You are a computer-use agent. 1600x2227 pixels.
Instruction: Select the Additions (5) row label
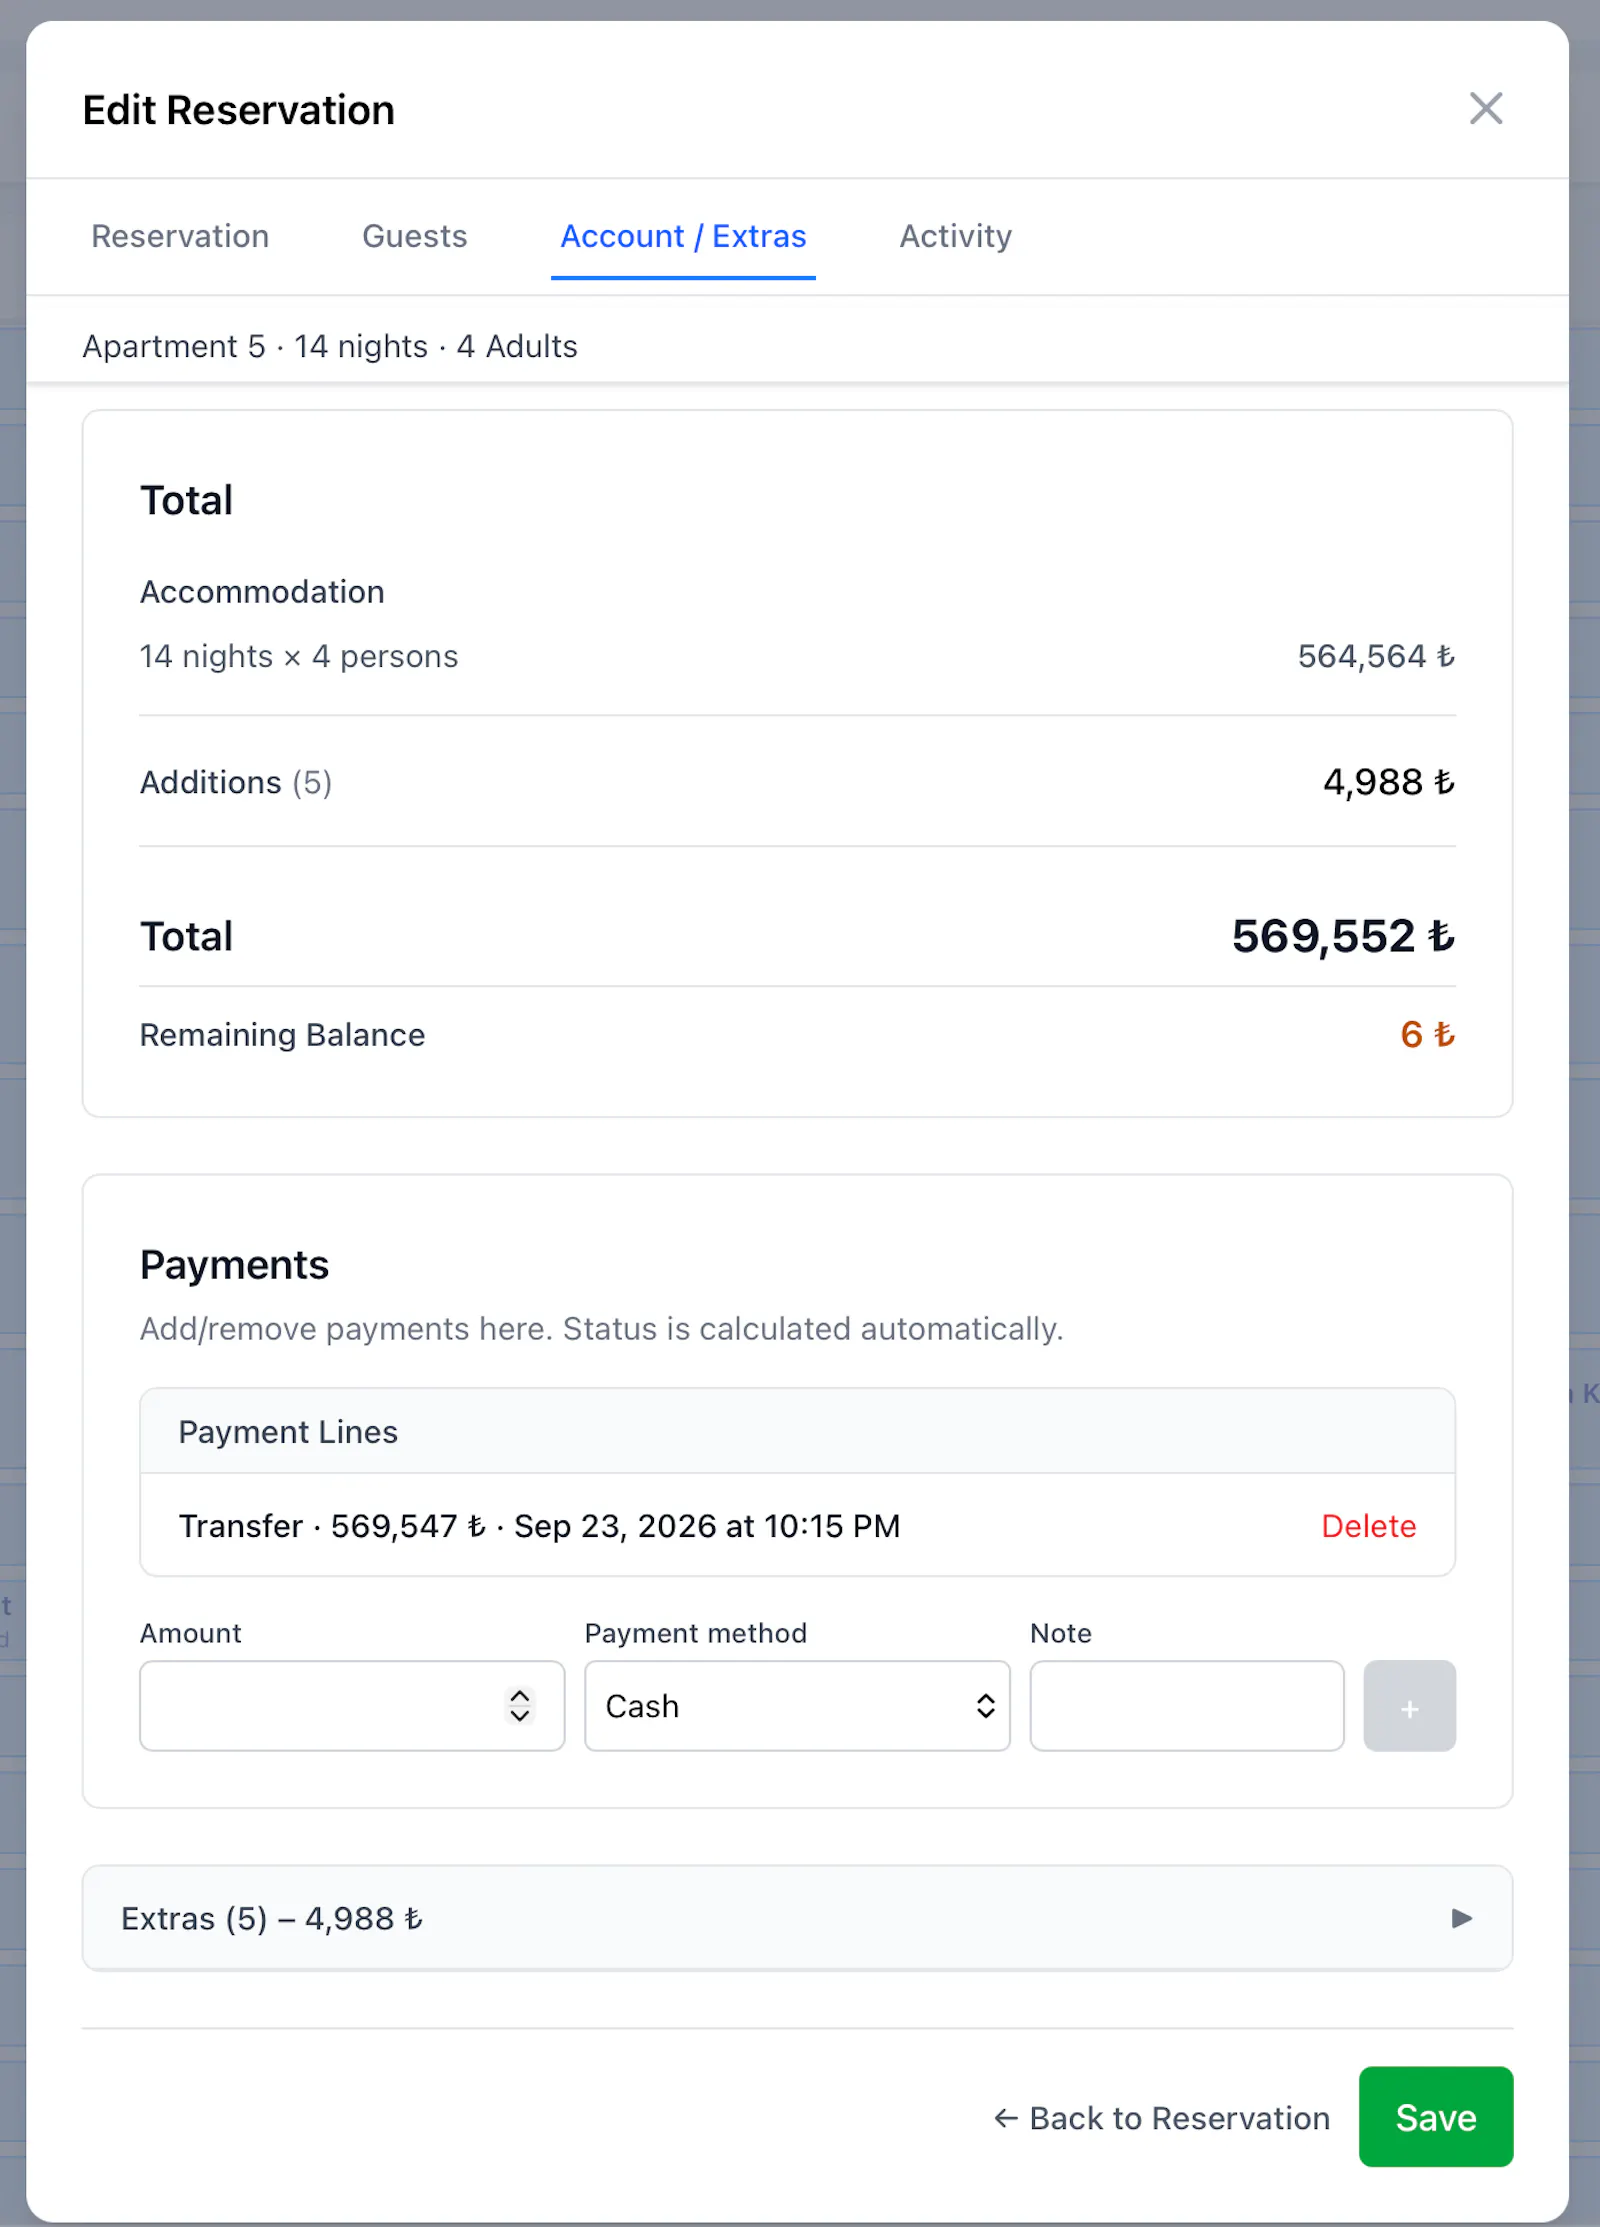click(x=236, y=782)
